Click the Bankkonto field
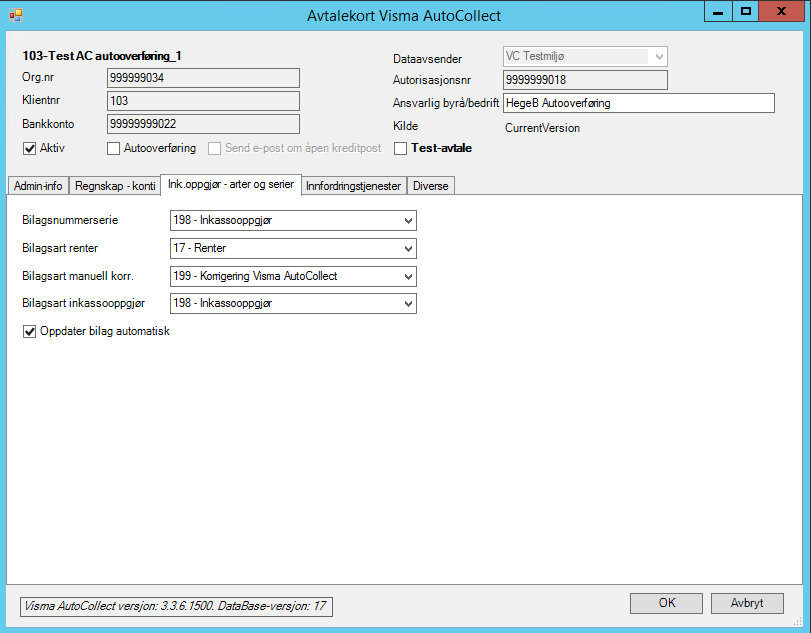811x633 pixels. pyautogui.click(x=203, y=124)
